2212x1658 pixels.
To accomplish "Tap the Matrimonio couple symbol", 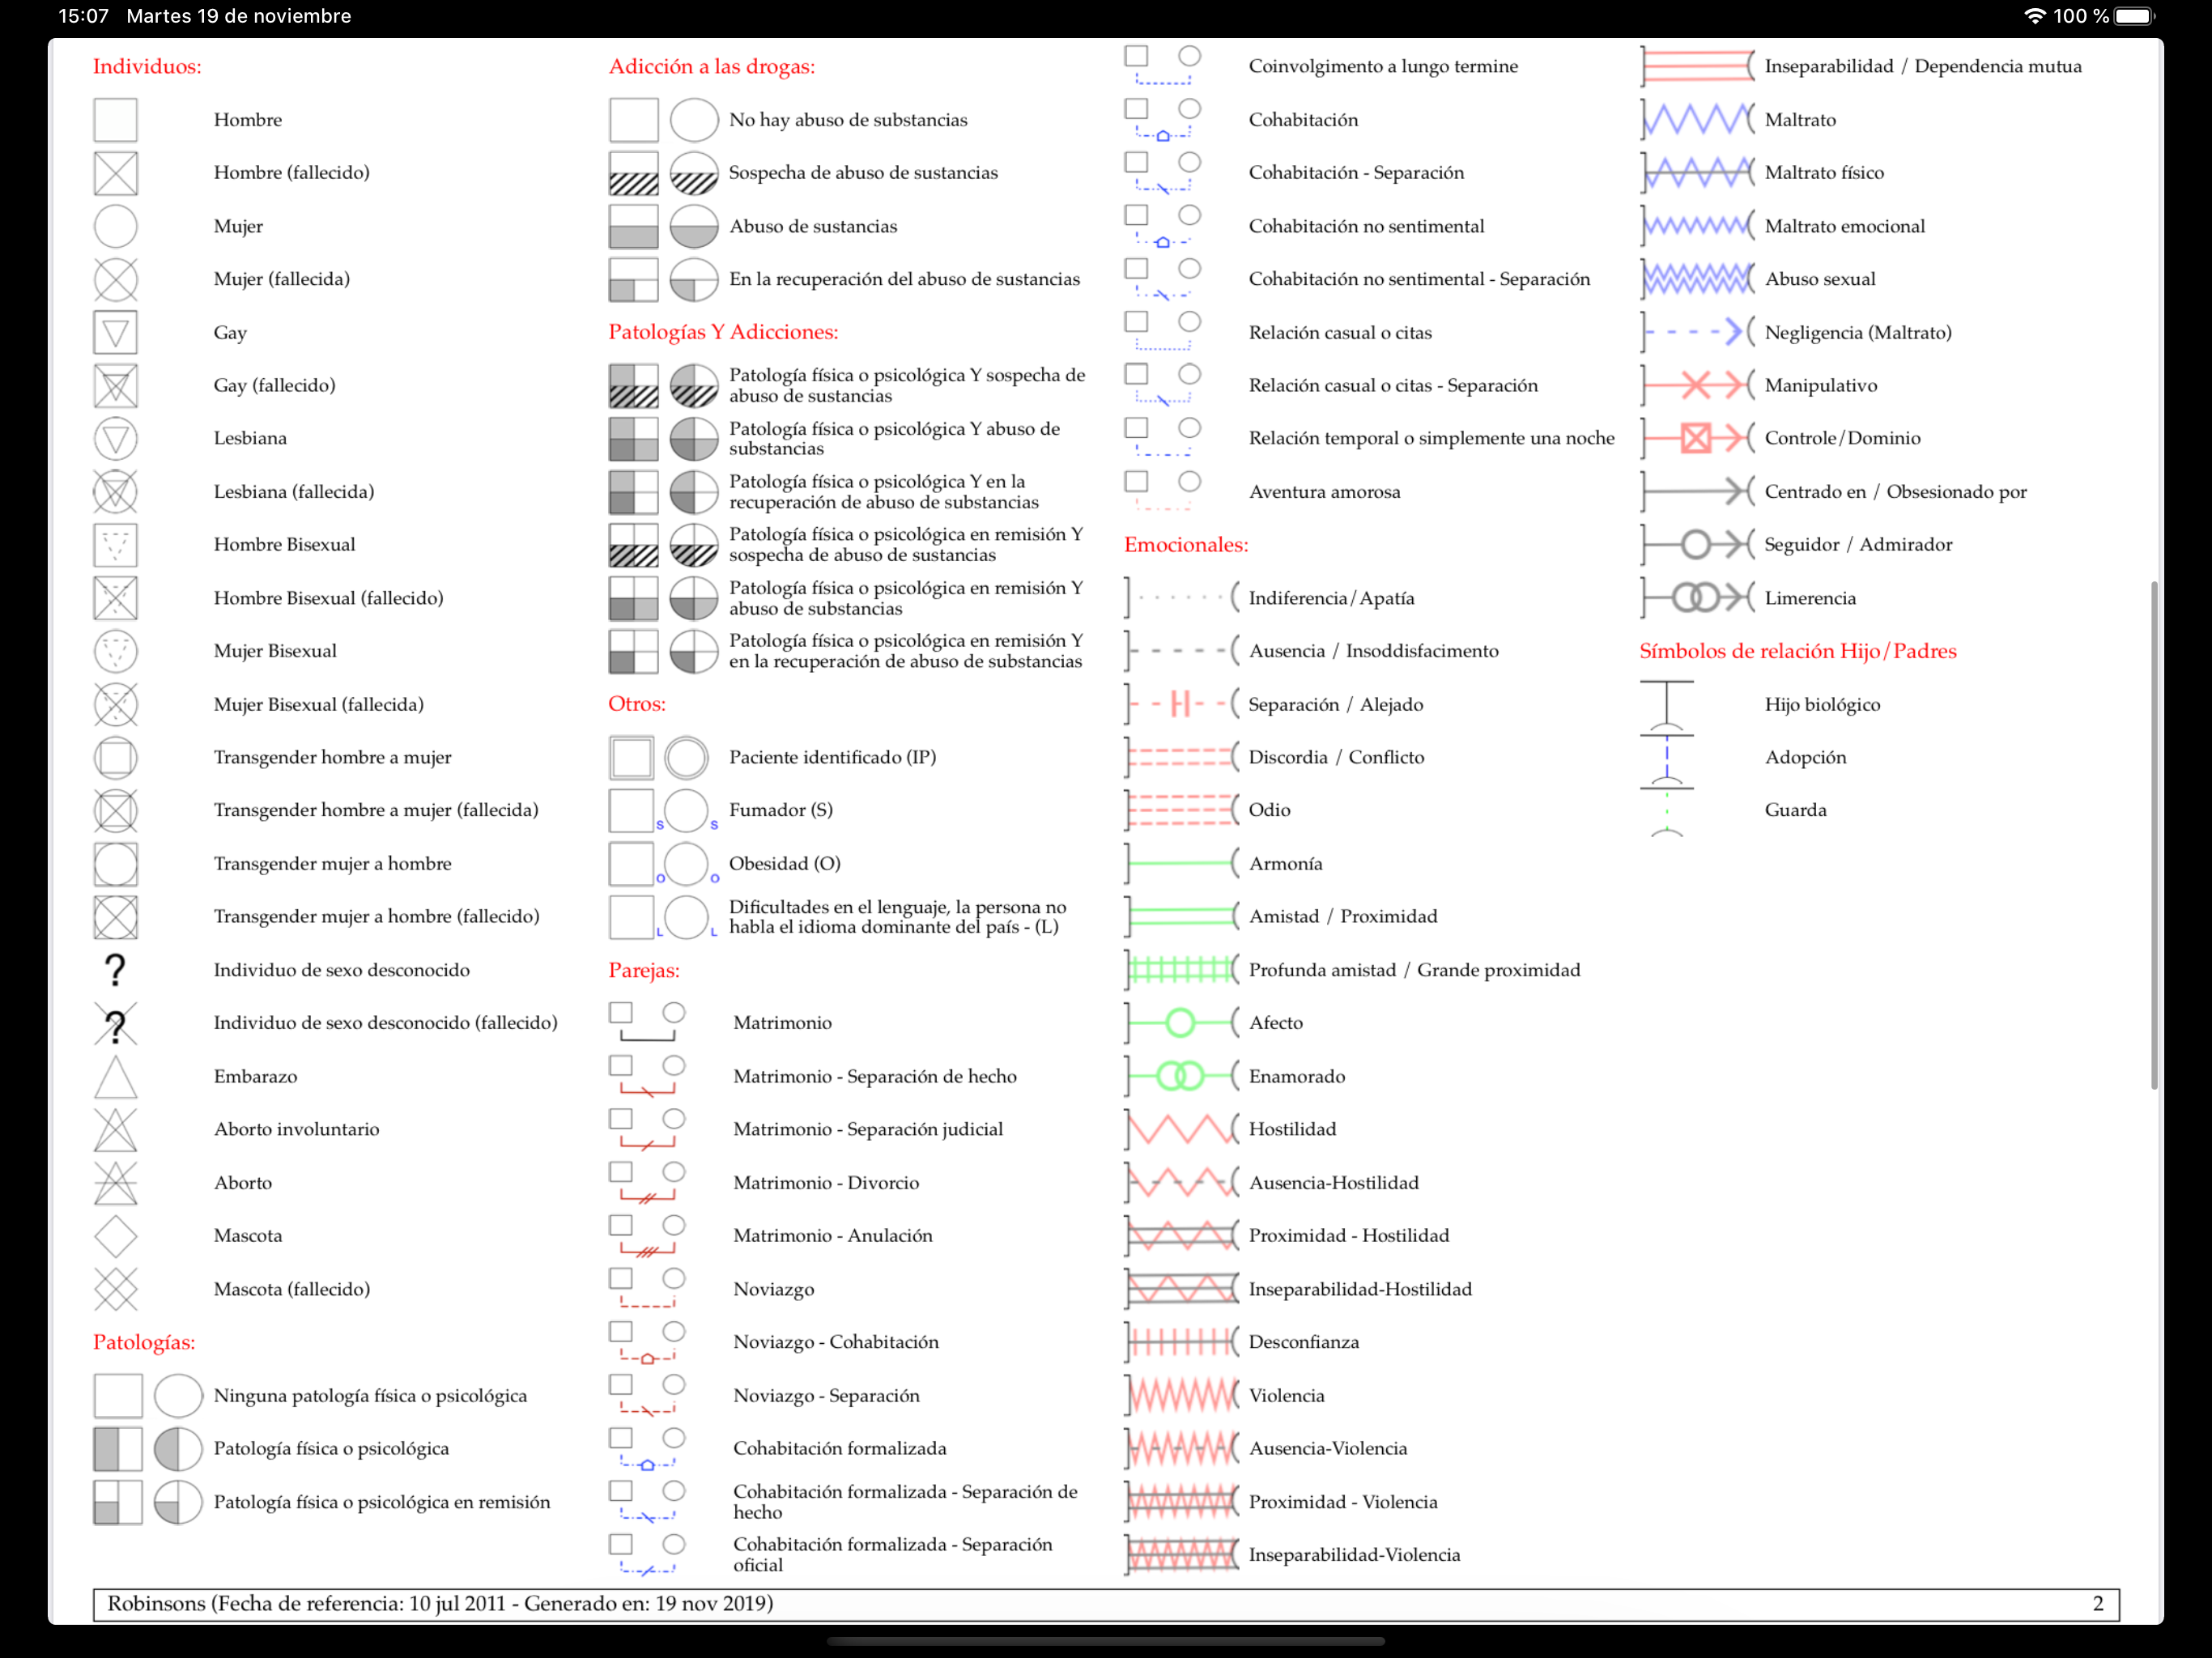I will [x=648, y=1023].
